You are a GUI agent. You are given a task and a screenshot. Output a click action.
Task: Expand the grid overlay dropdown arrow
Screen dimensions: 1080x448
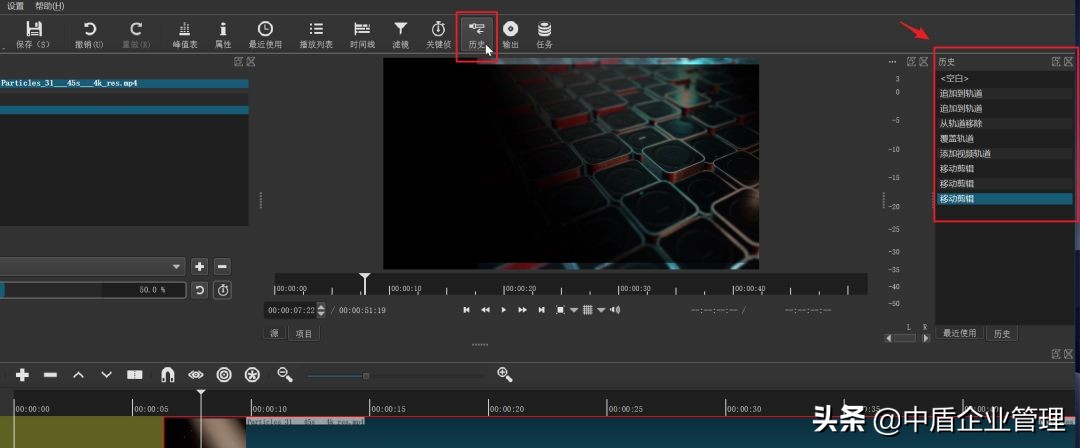pyautogui.click(x=601, y=310)
